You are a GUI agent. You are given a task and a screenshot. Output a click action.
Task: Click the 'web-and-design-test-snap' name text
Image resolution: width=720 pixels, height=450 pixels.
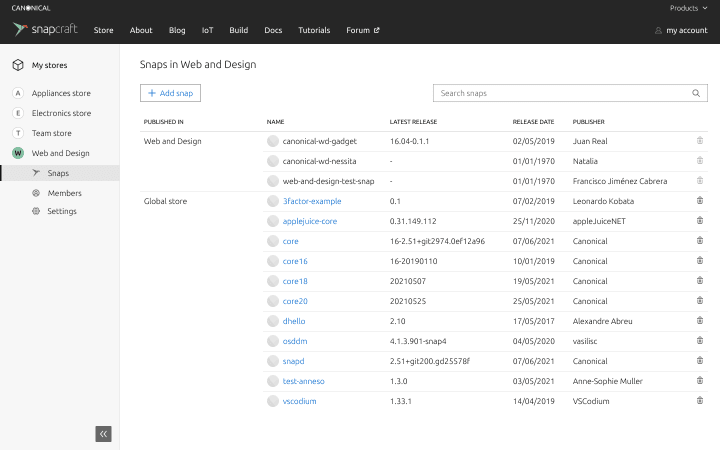[328, 181]
